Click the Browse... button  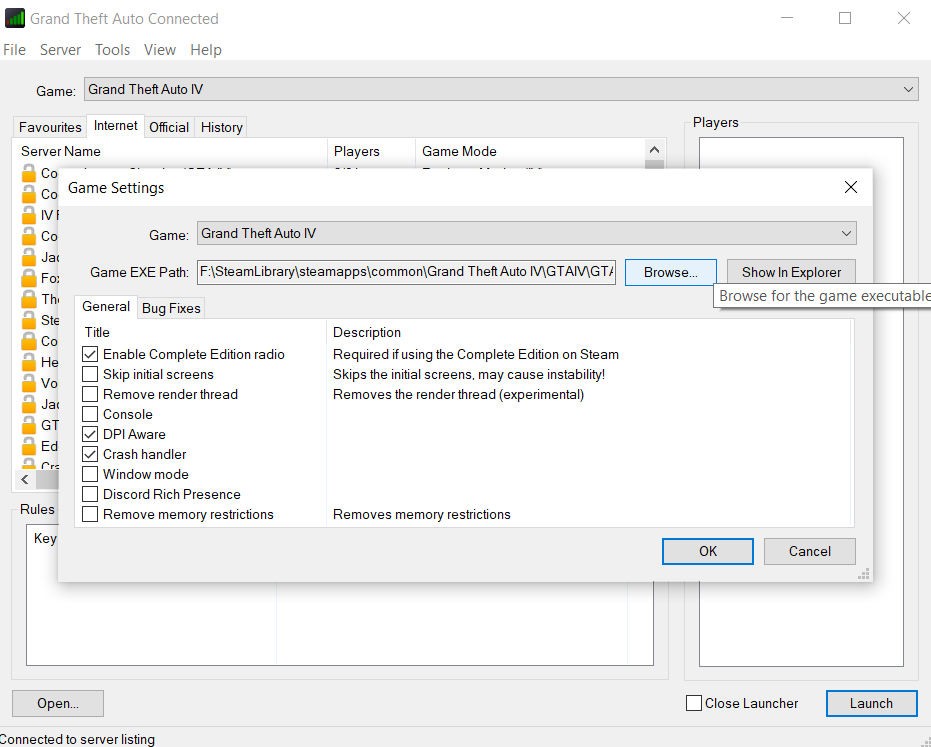(x=670, y=272)
